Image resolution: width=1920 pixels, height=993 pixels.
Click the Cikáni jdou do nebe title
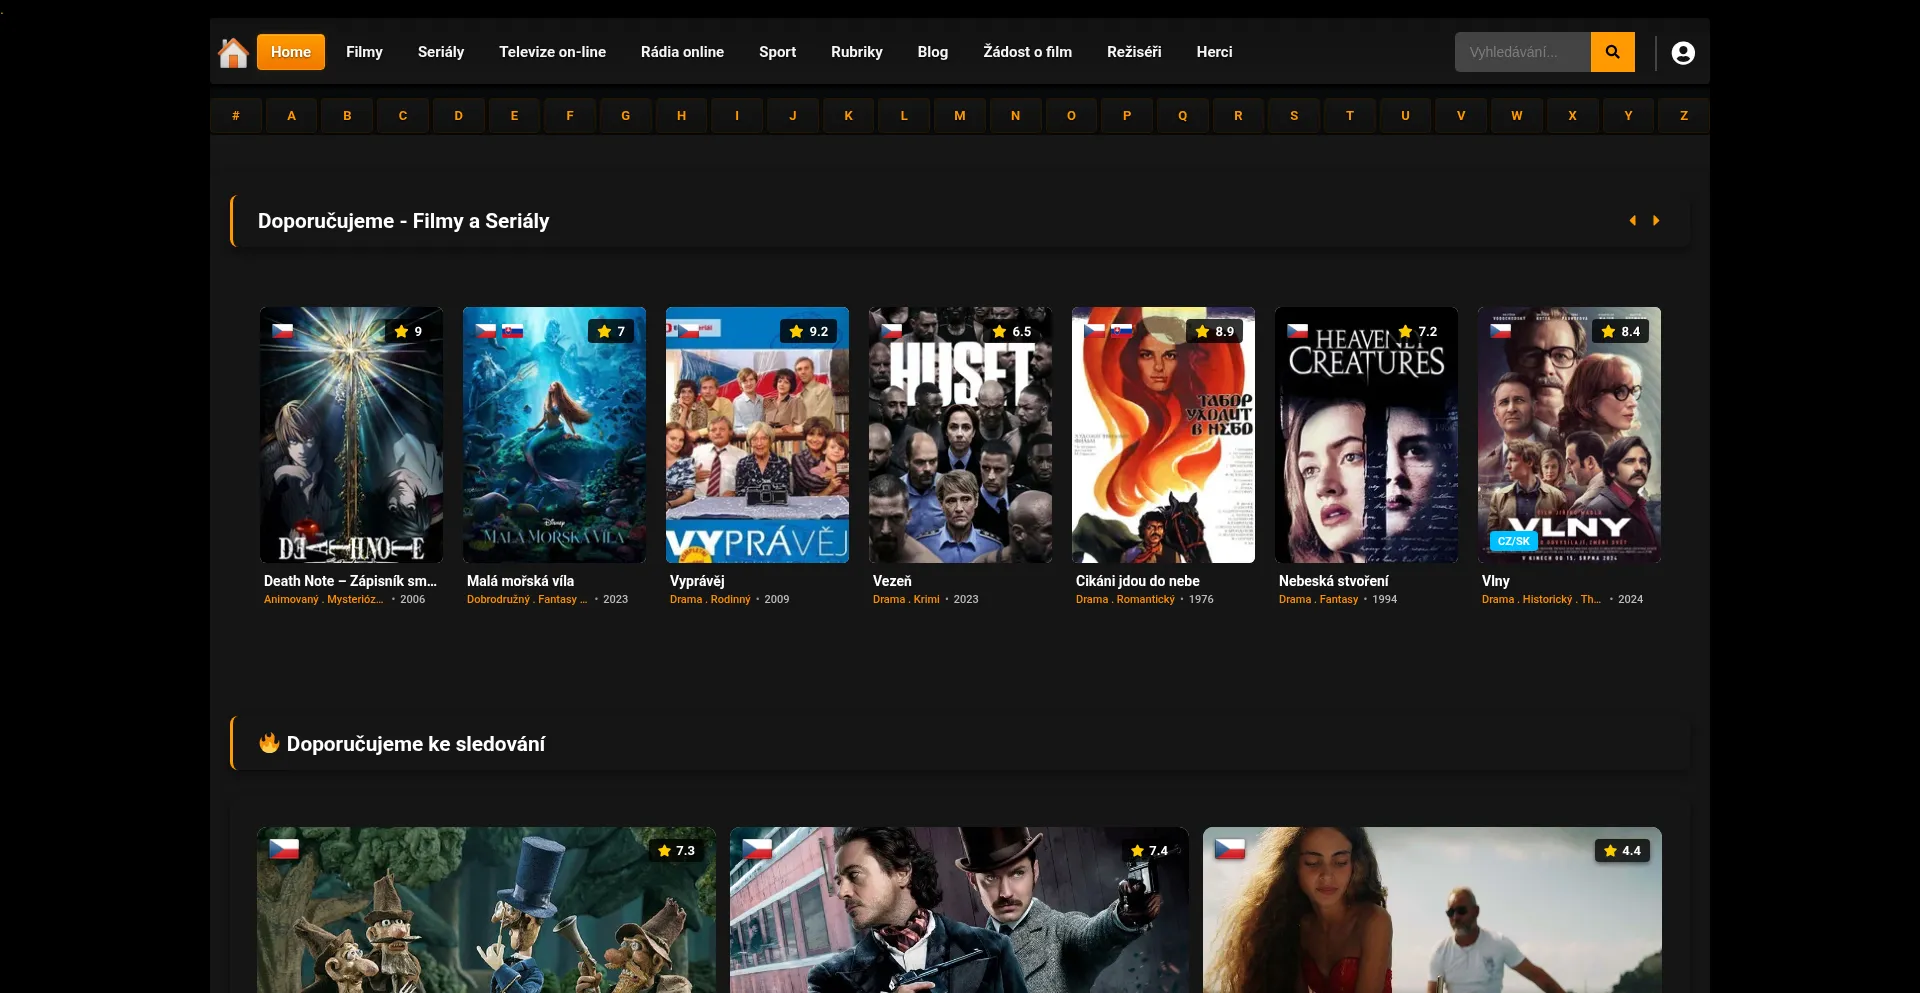click(1137, 581)
